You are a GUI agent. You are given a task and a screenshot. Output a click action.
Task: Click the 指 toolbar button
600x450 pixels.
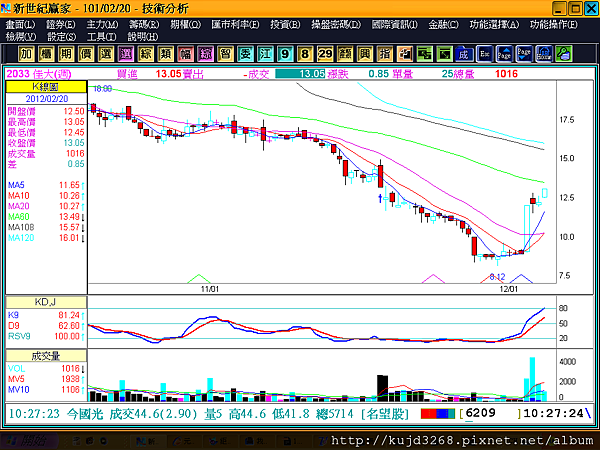(385, 54)
